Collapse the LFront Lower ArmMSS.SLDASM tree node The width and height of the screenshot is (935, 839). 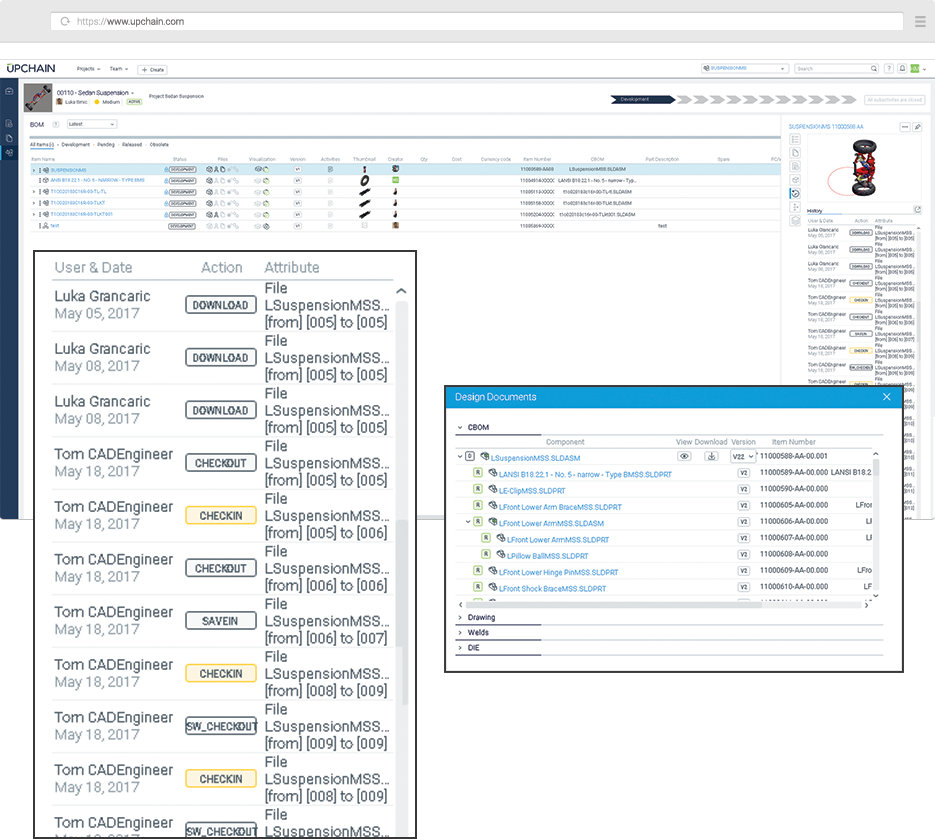click(469, 522)
